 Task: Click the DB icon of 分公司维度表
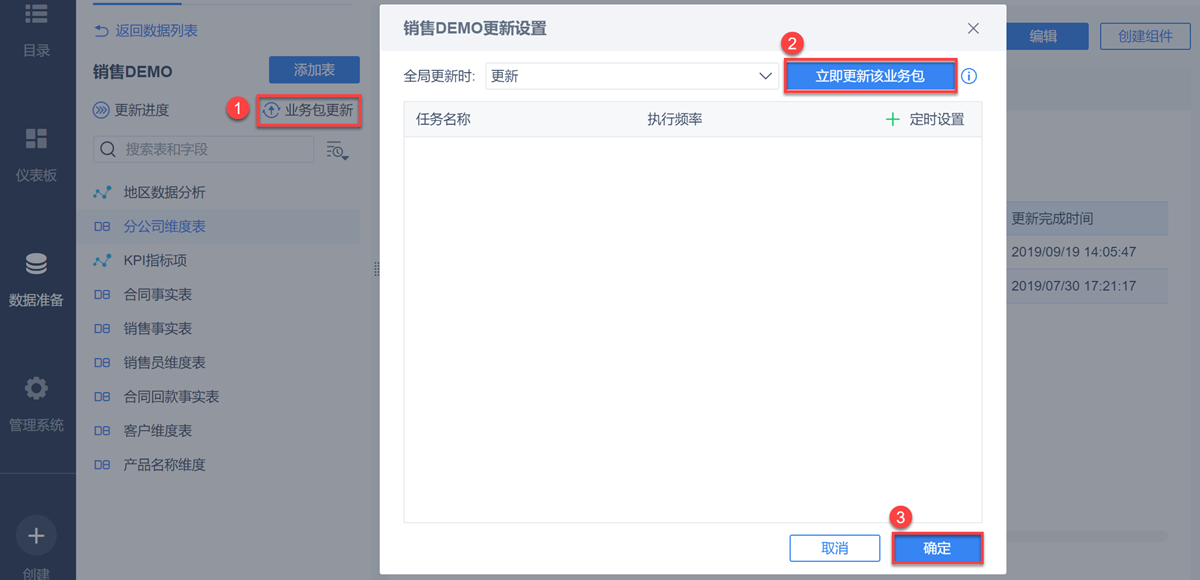(x=102, y=227)
